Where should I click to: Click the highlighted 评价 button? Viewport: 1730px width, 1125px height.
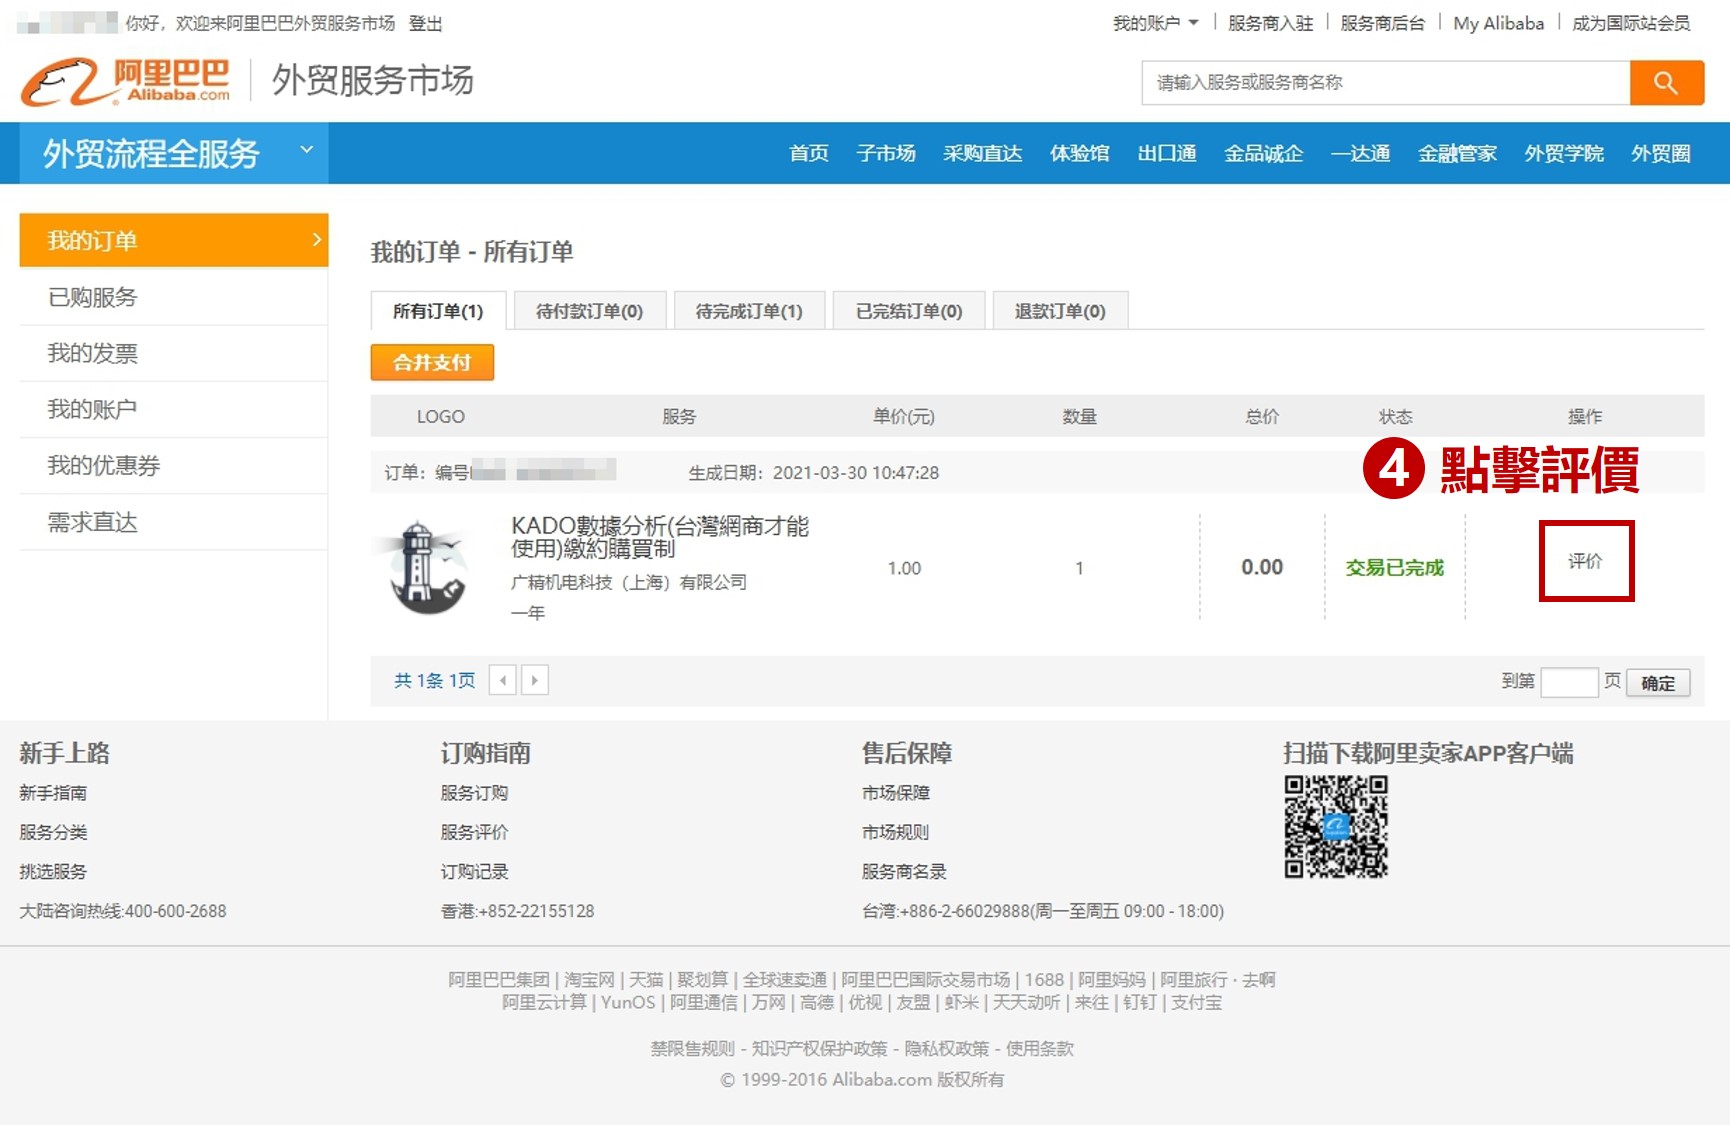(1587, 561)
